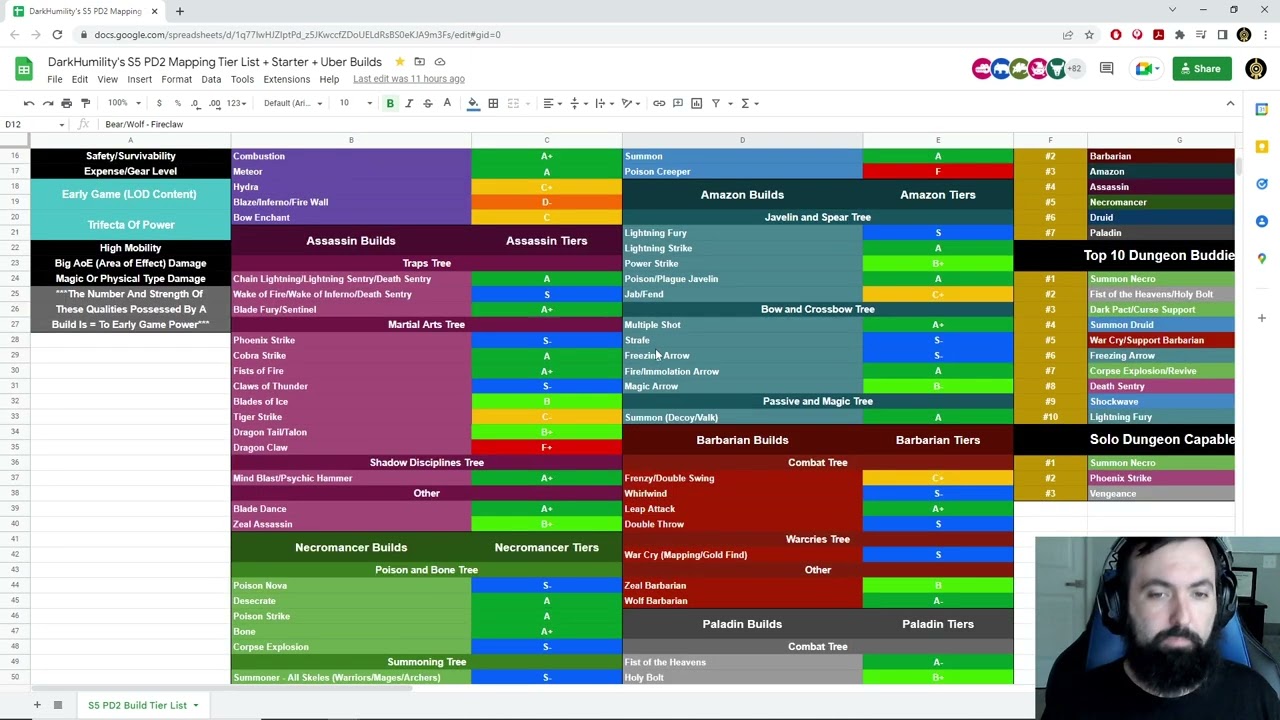Open the Insert menu
The height and width of the screenshot is (720, 1280).
[139, 79]
